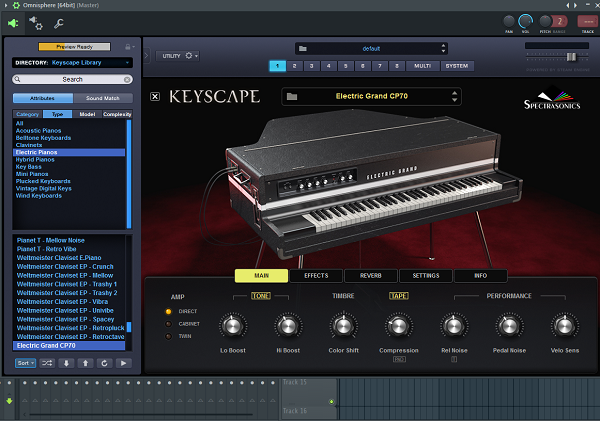Toggle Sound Match mode

(x=103, y=98)
